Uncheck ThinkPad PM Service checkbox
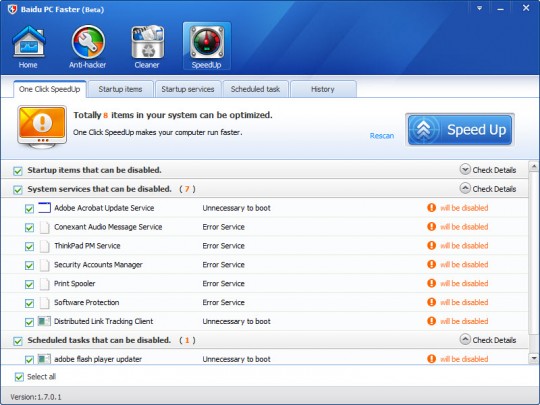Screen dimensions: 540x405 click(29, 246)
